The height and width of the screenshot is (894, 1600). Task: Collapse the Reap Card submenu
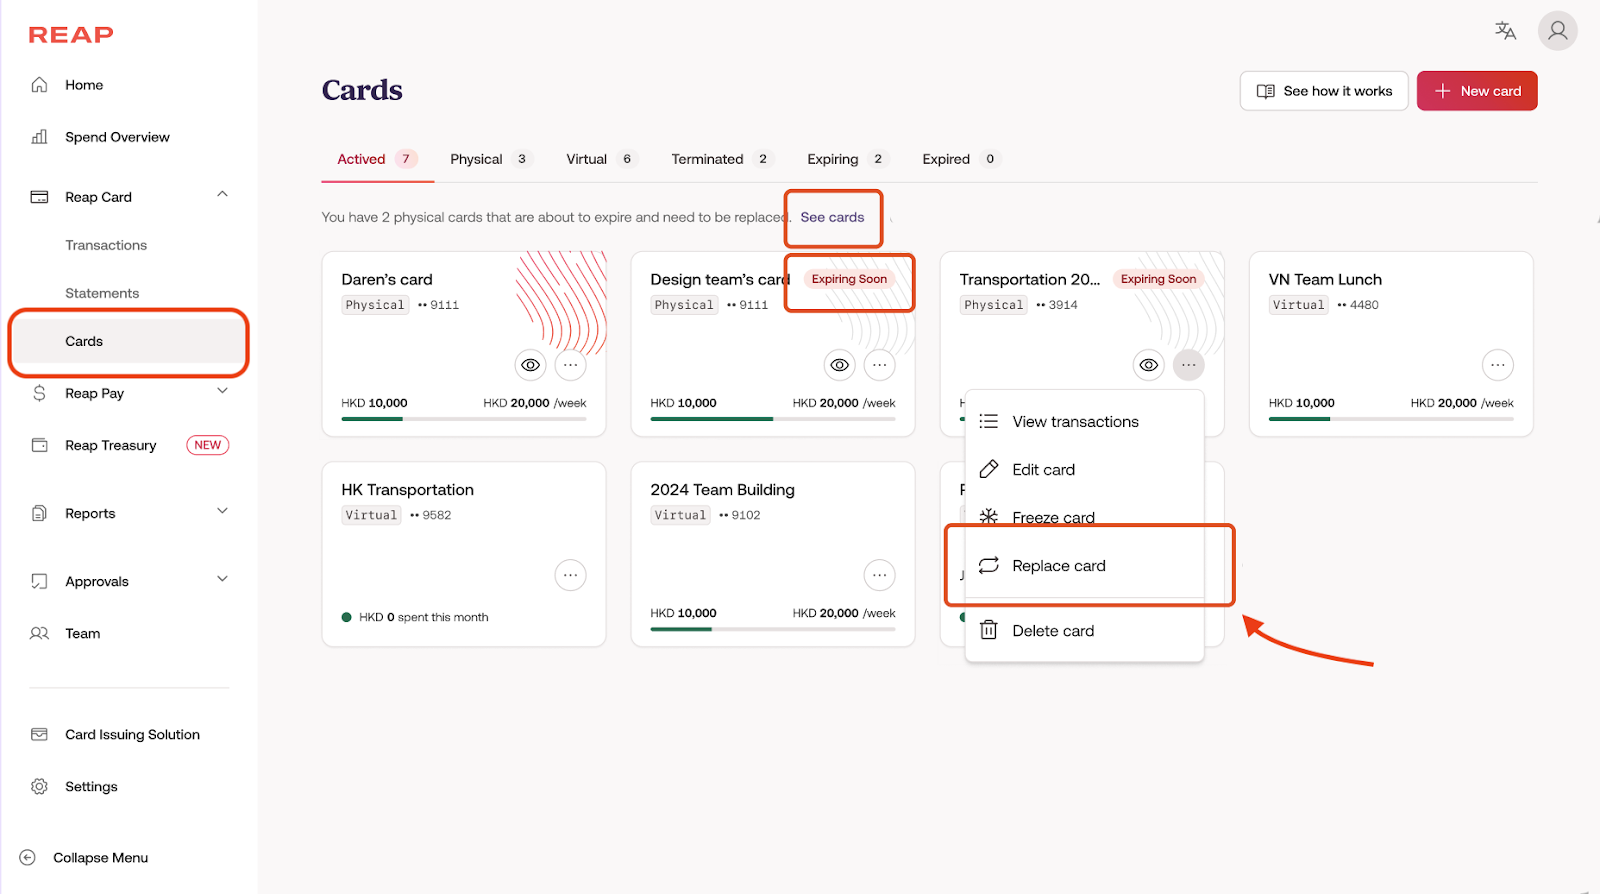coord(222,195)
